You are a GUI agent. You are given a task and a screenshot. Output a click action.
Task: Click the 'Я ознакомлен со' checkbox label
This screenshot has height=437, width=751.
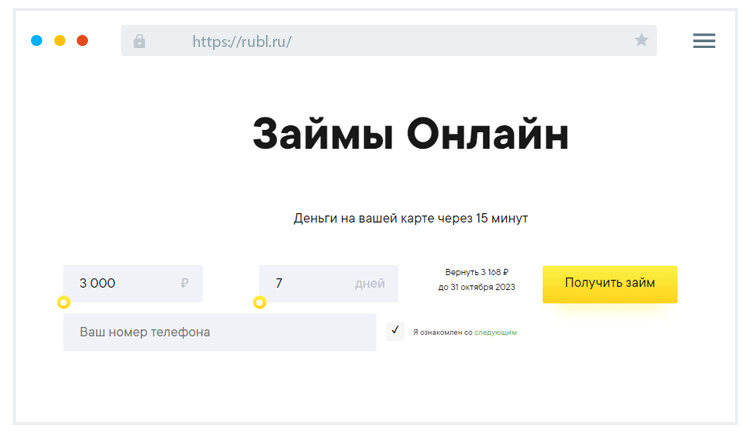pyautogui.click(x=442, y=332)
